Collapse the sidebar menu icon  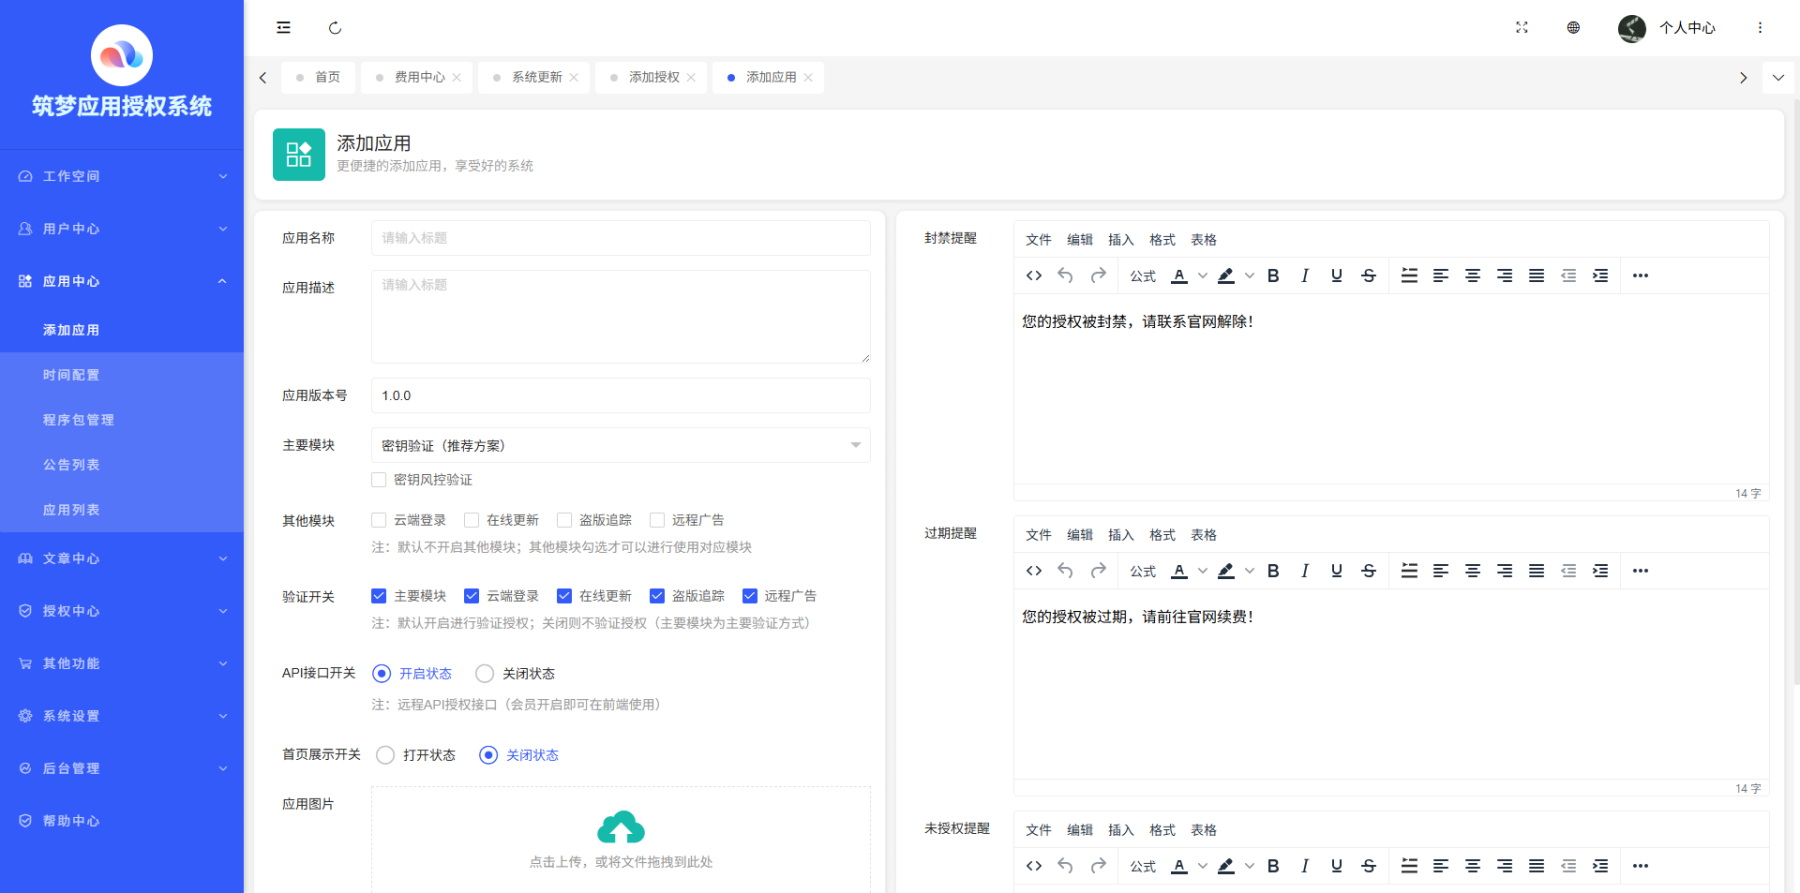click(x=284, y=28)
